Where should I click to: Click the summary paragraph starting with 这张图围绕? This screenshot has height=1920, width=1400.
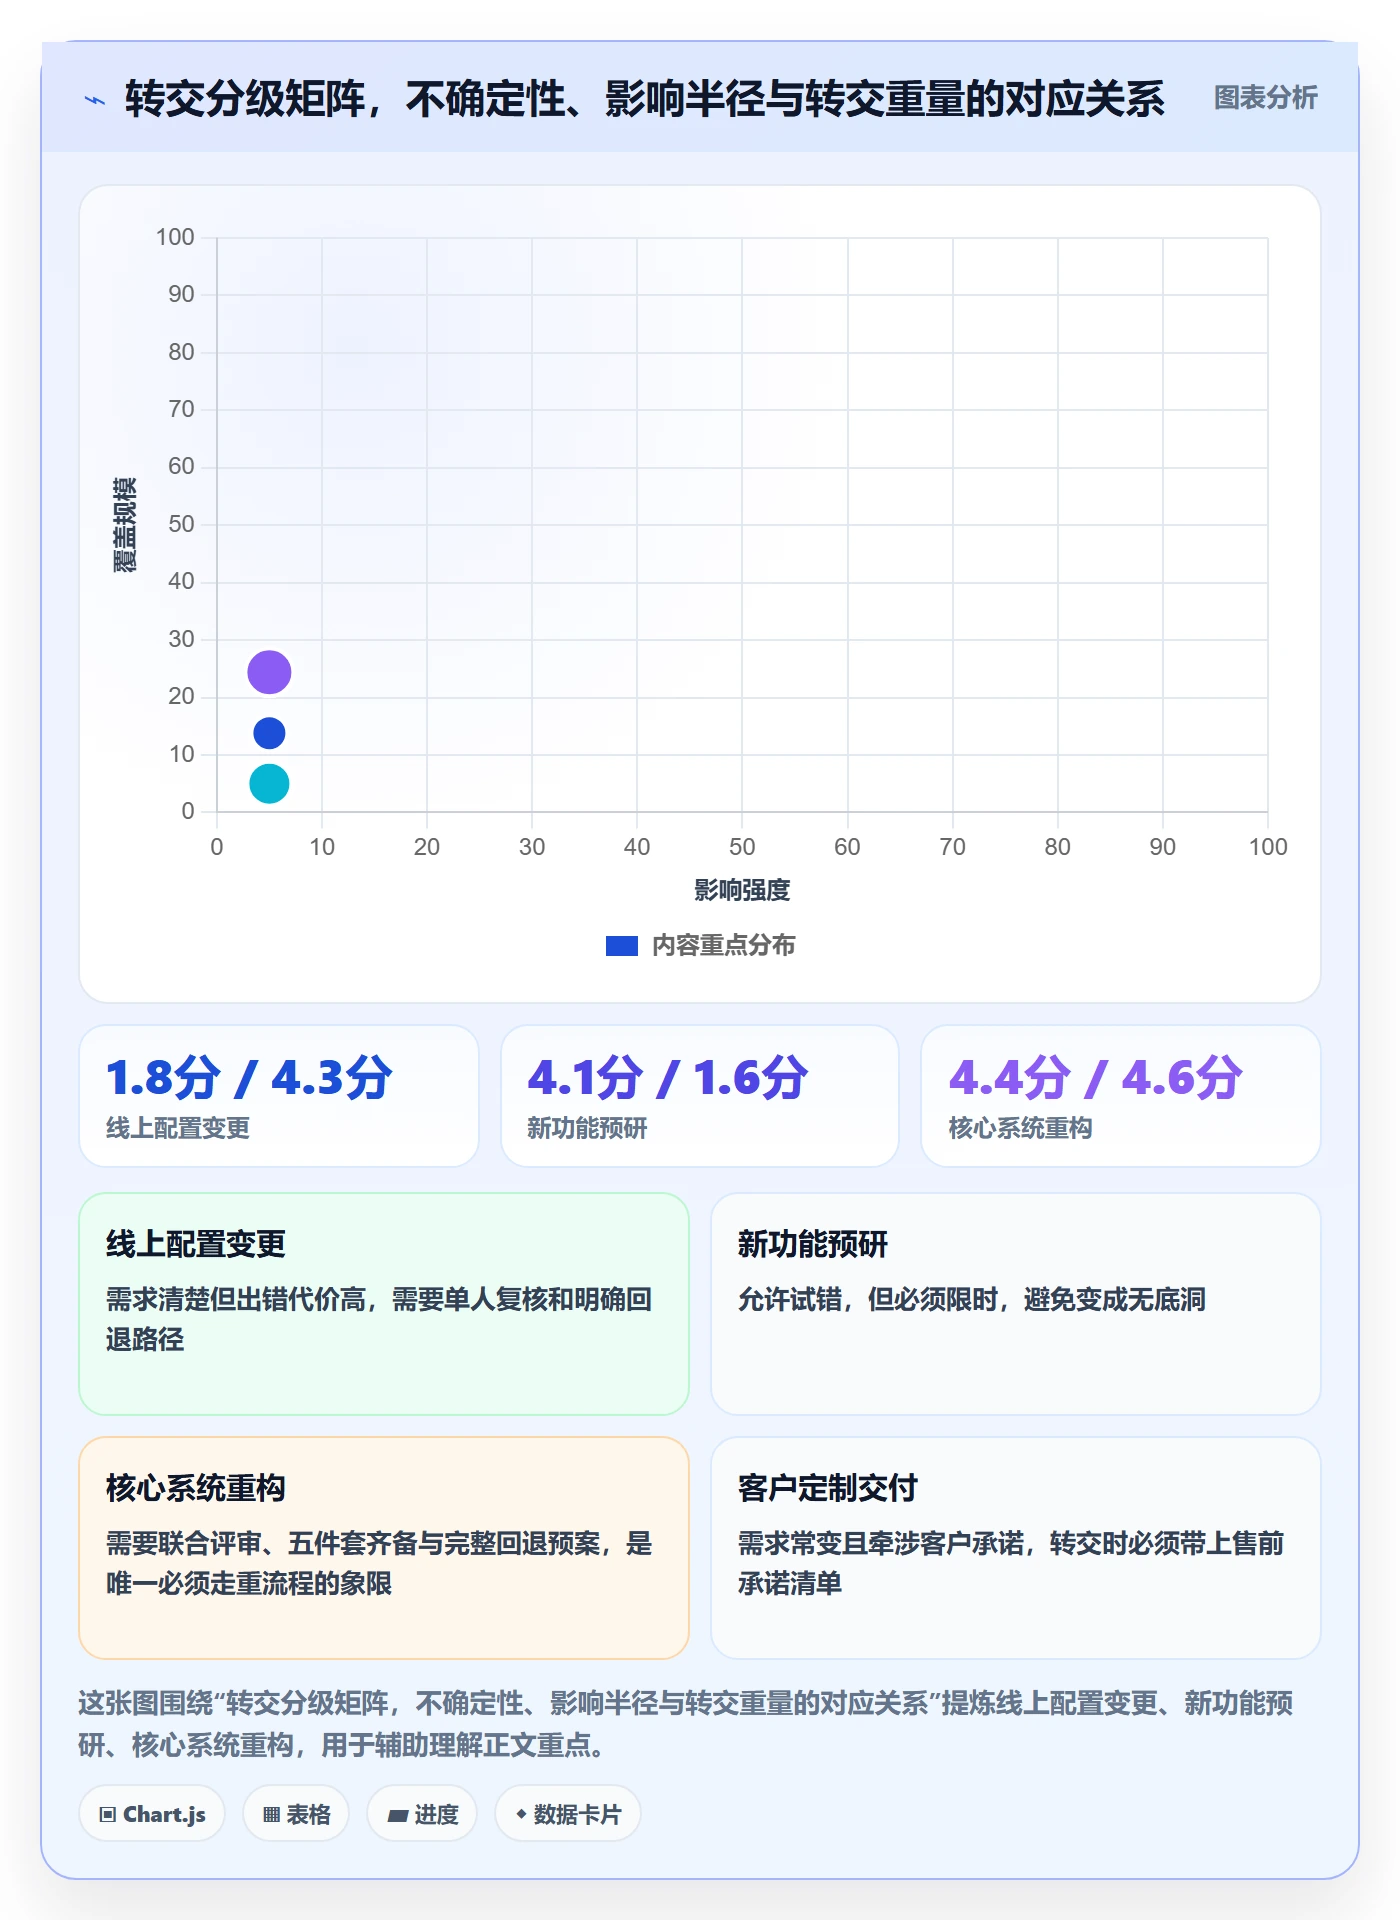tap(686, 1723)
